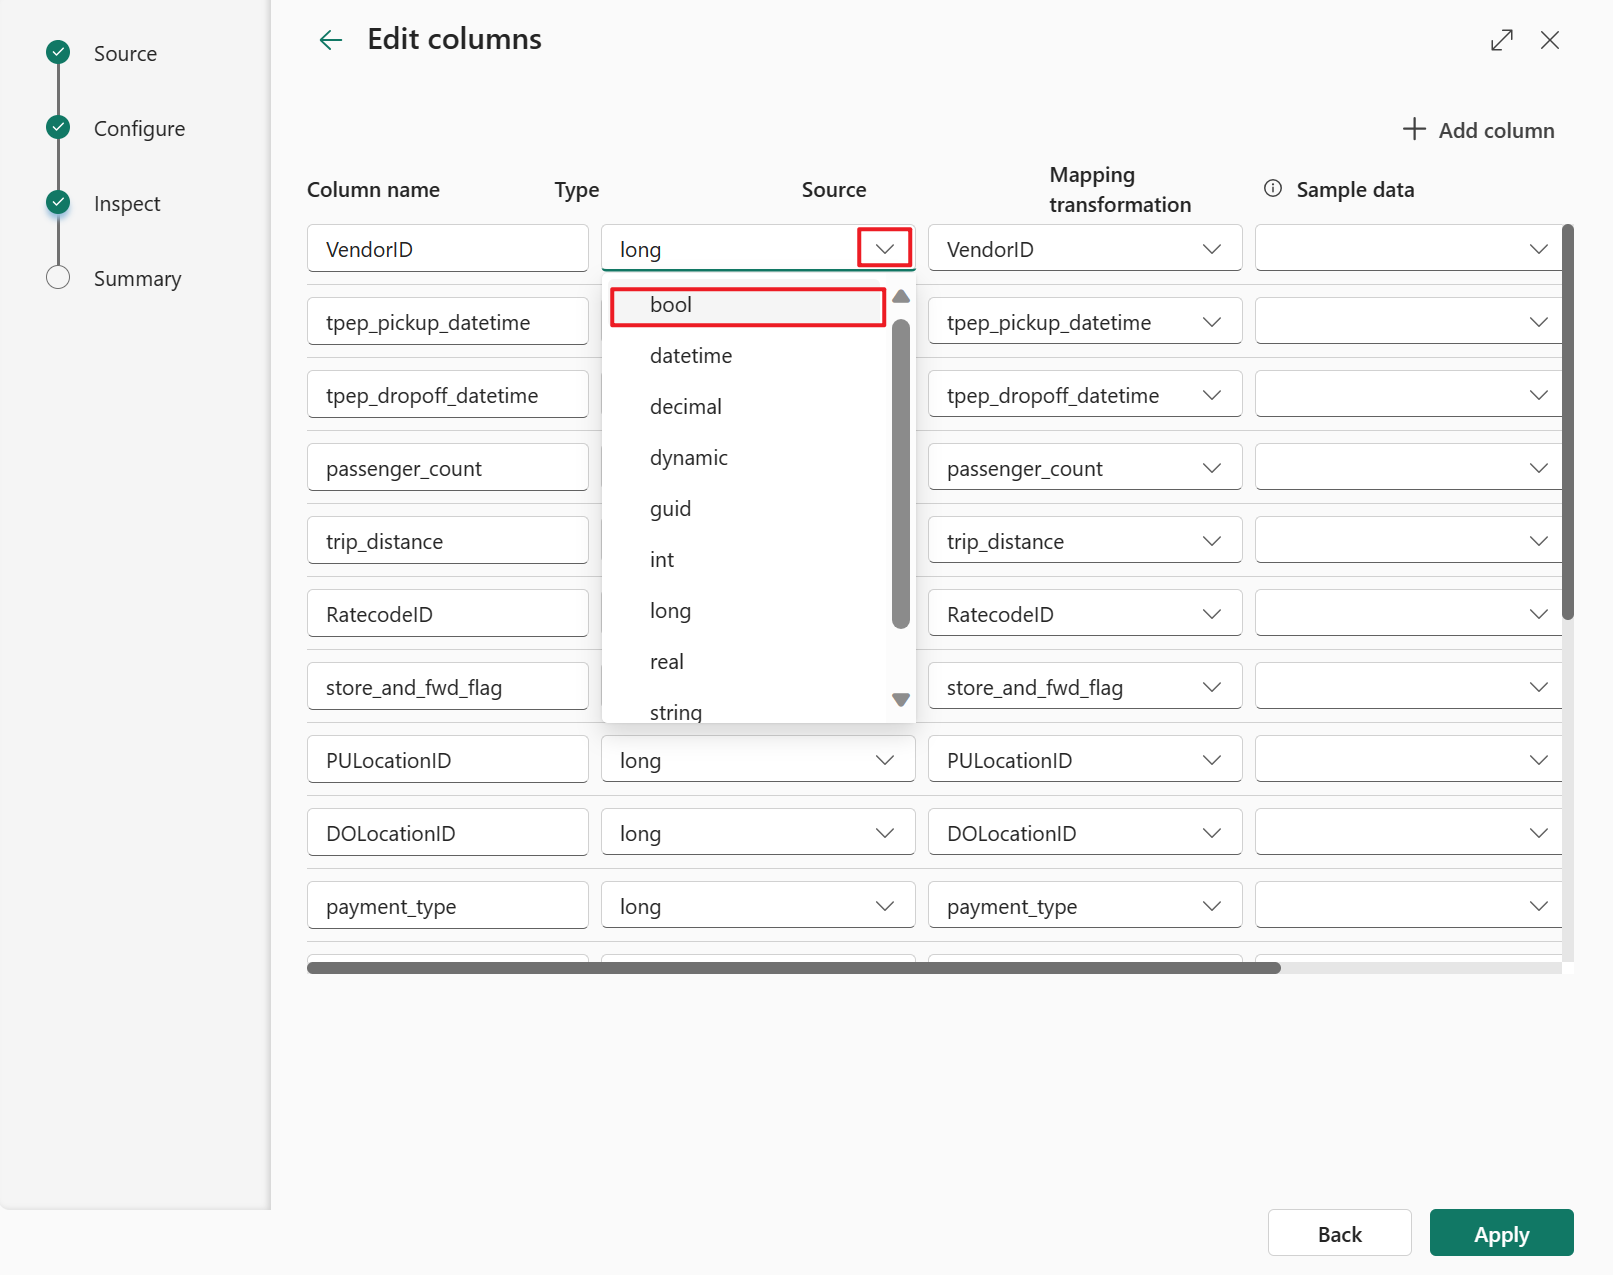This screenshot has height=1275, width=1613.
Task: Open the DOLocationID source dropdown
Action: point(1085,832)
